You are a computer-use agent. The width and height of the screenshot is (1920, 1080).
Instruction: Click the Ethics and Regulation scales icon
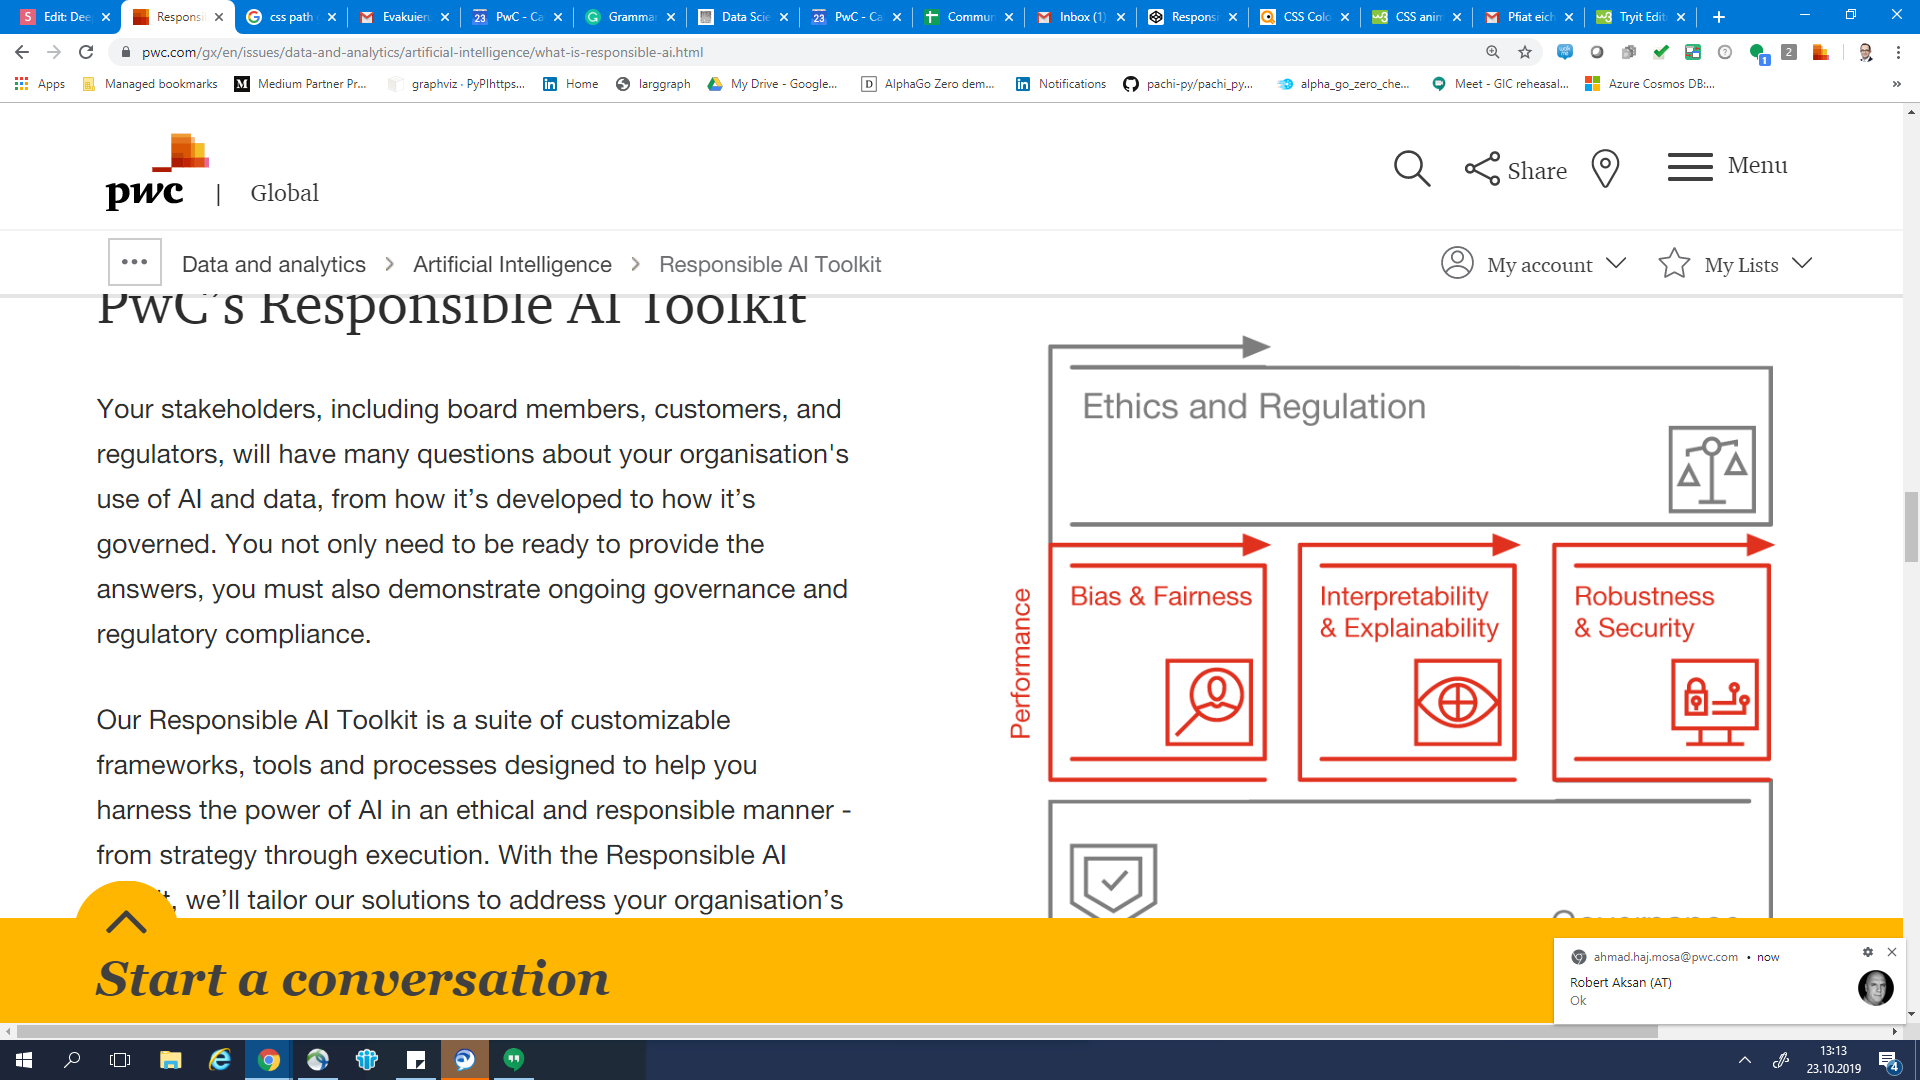pyautogui.click(x=1711, y=469)
